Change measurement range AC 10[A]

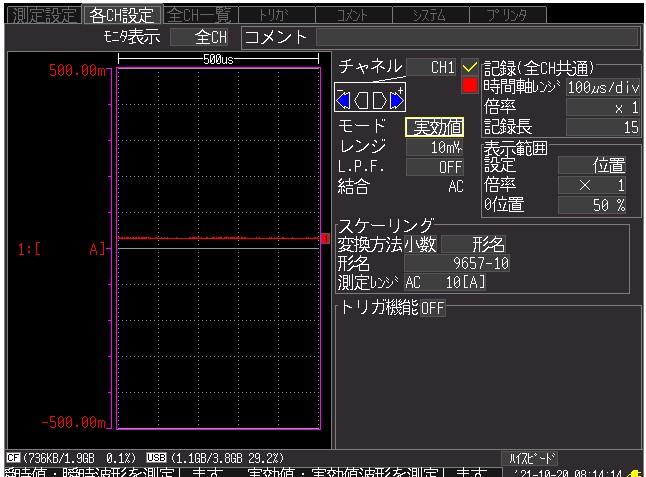coord(445,283)
